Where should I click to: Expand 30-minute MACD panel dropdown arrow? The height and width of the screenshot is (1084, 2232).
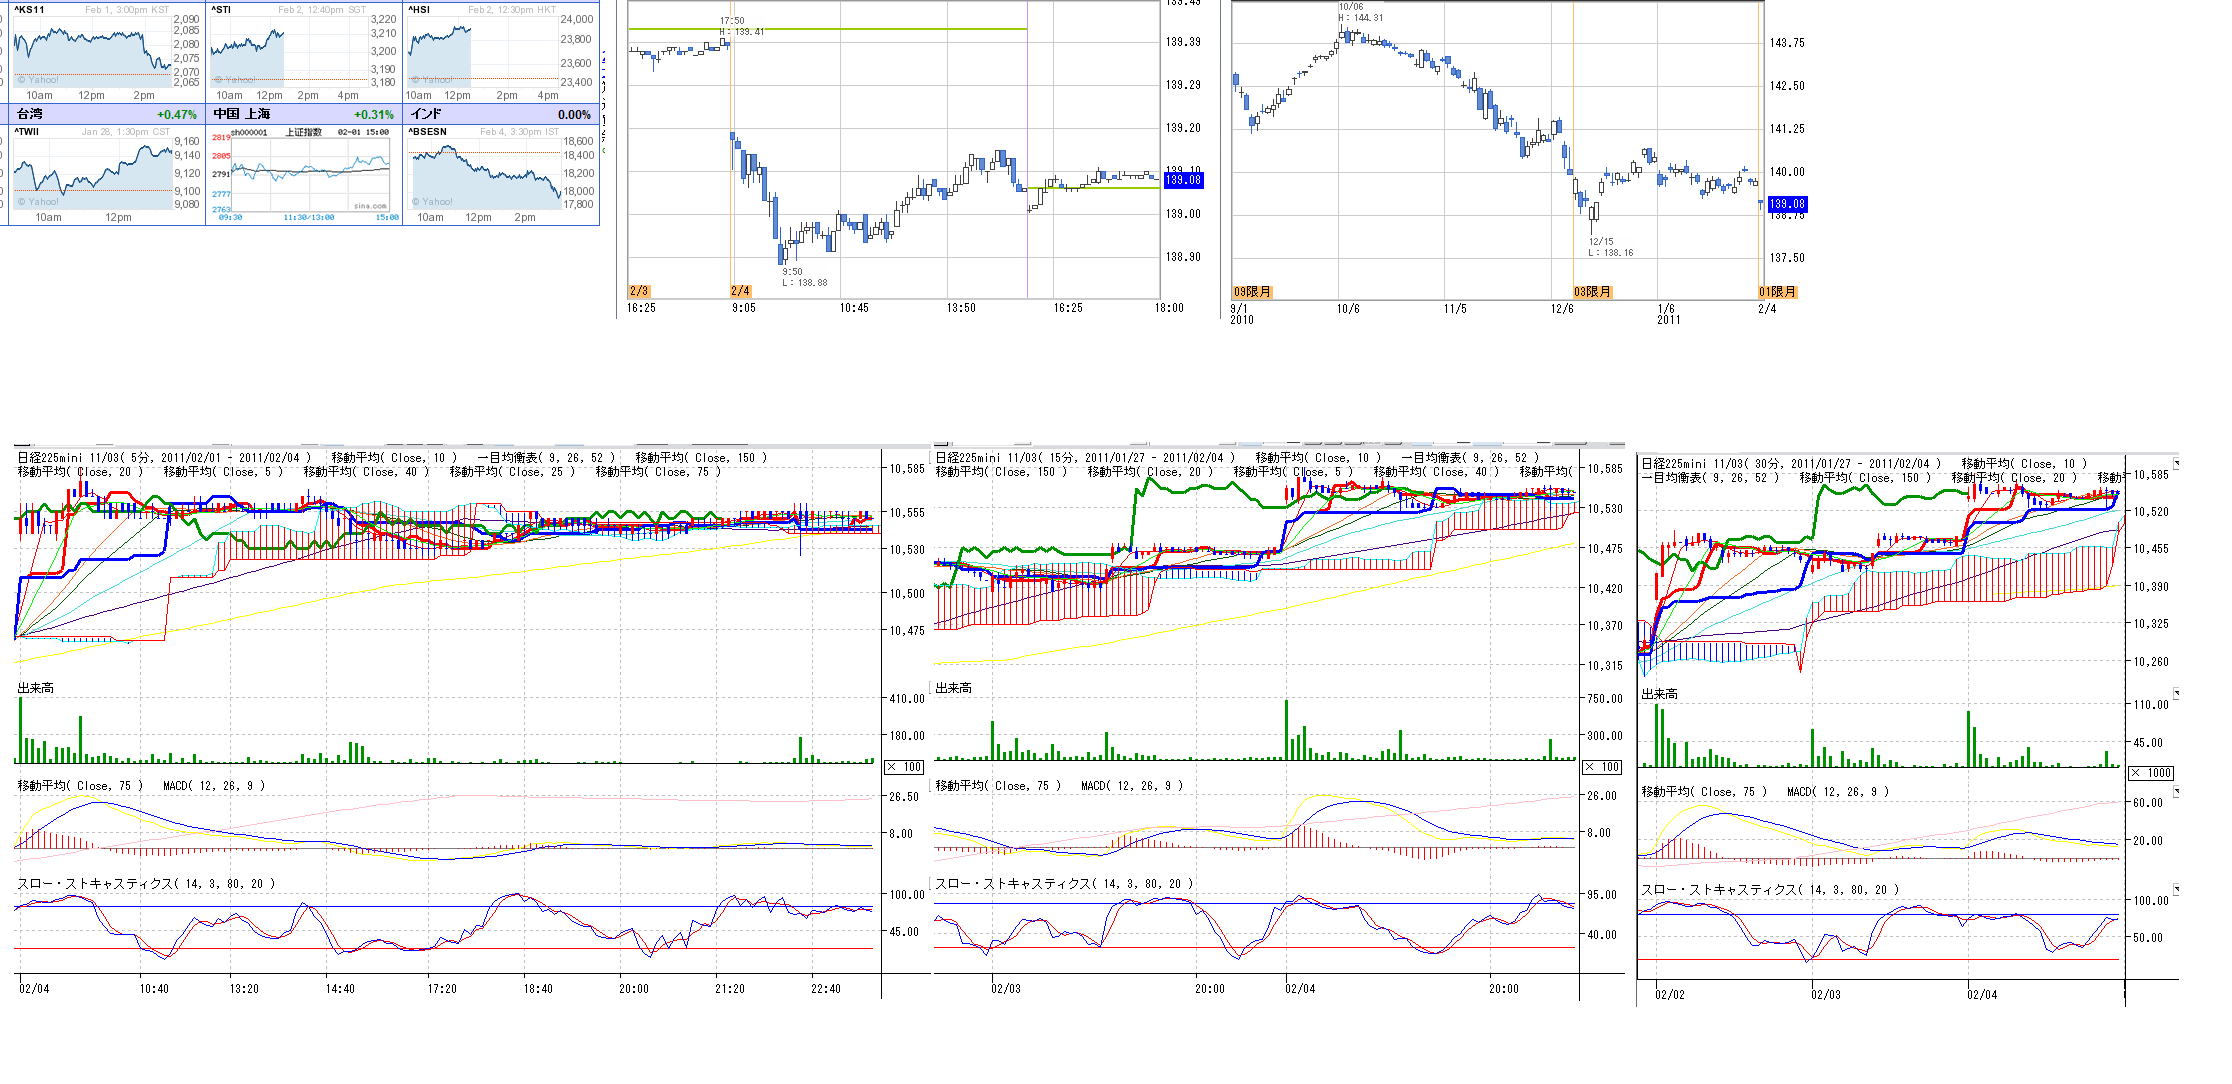tap(2176, 791)
